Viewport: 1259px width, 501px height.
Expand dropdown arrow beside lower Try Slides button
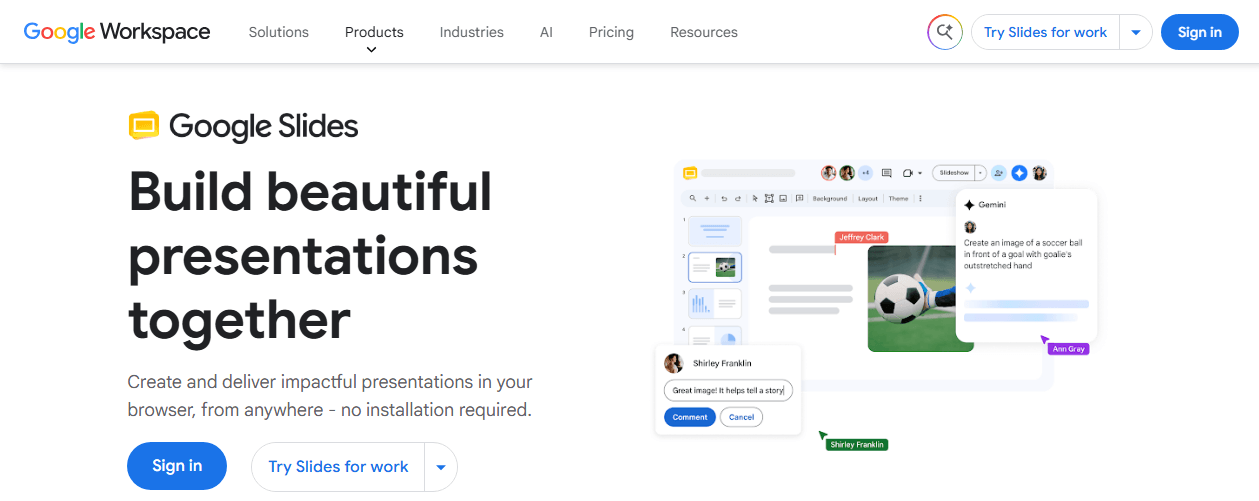click(x=441, y=467)
